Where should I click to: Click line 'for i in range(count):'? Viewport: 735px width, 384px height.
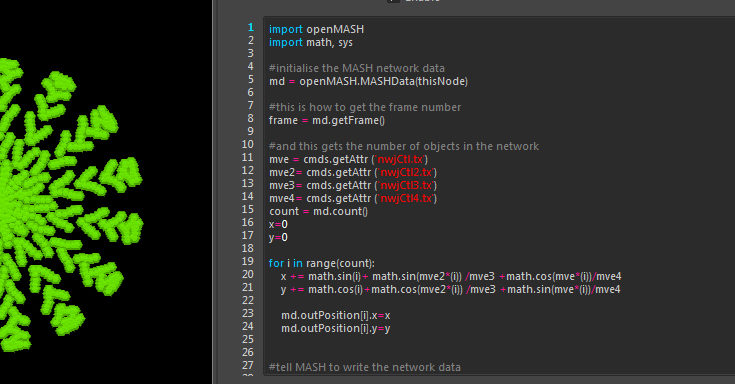[322, 263]
